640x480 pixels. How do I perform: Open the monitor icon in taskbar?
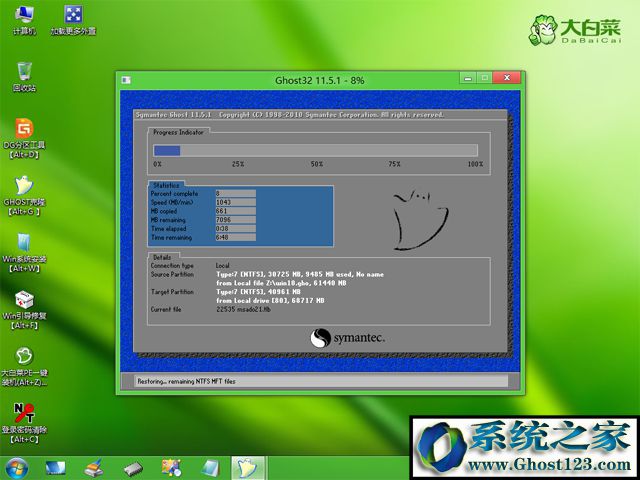click(x=55, y=469)
